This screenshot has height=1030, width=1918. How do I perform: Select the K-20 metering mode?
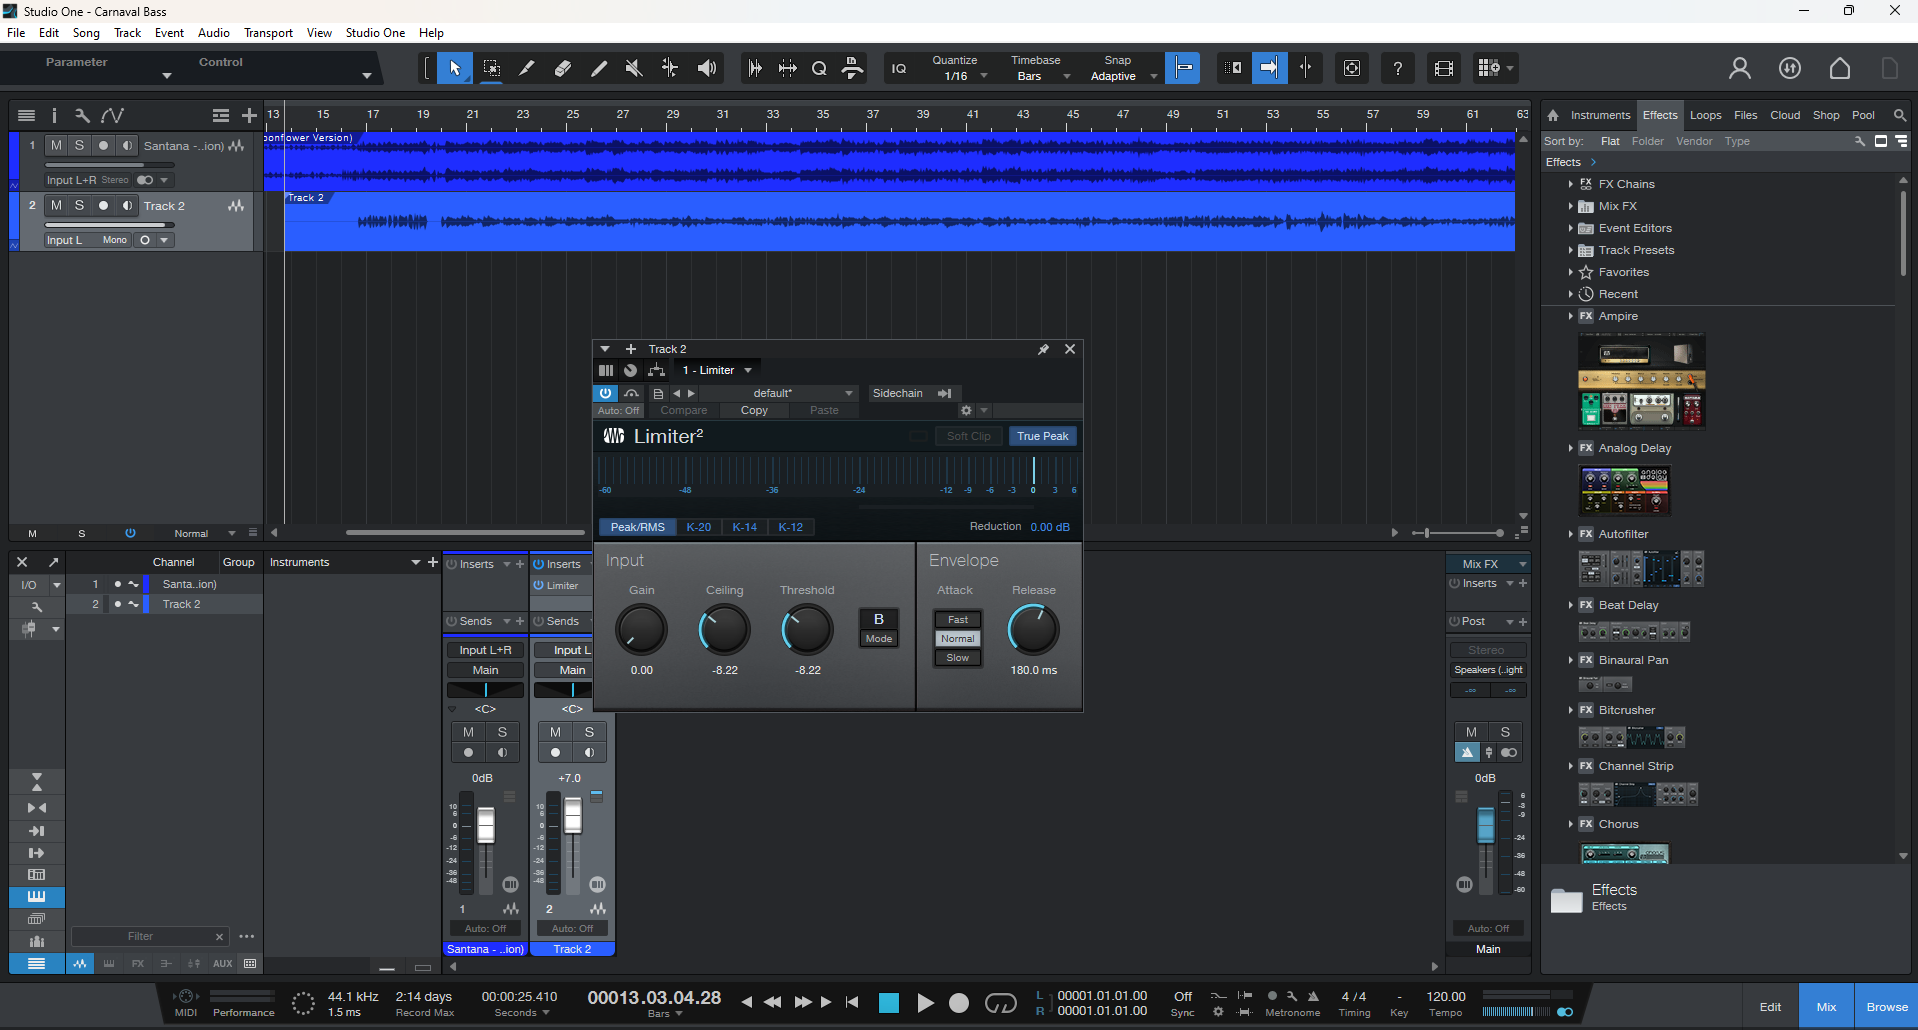click(x=699, y=527)
